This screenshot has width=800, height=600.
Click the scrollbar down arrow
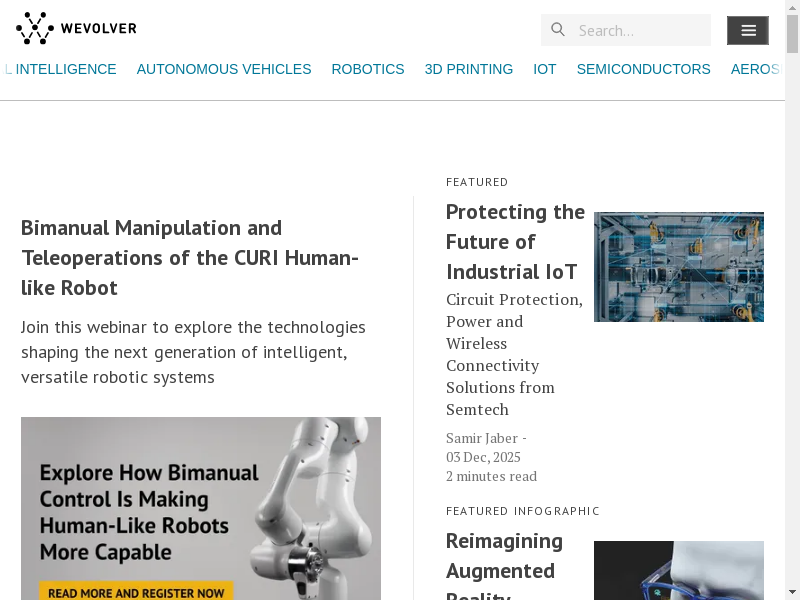point(792,591)
